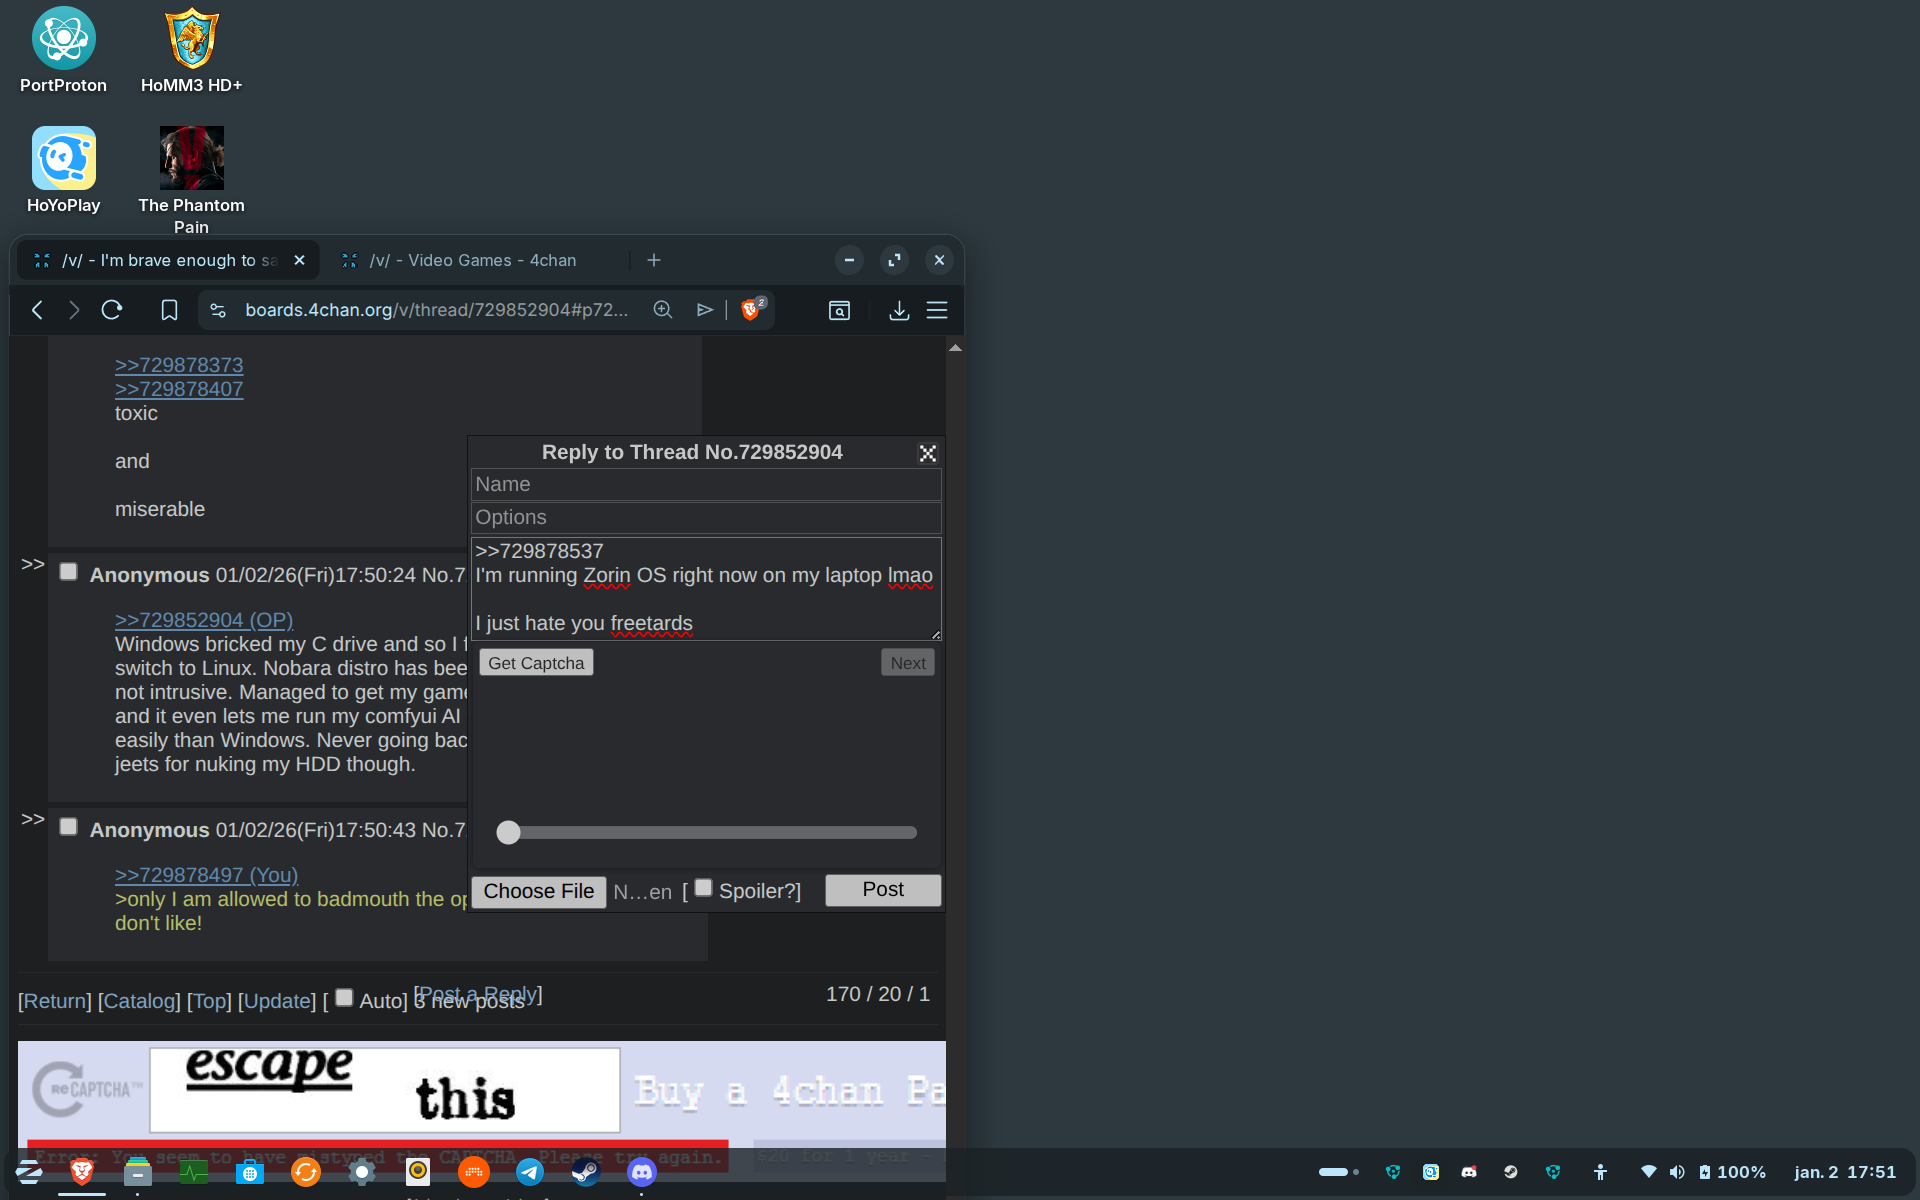Image resolution: width=1920 pixels, height=1200 pixels.
Task: Tick checkbox on 17:50:24 Anonymous post
Action: click(x=68, y=572)
